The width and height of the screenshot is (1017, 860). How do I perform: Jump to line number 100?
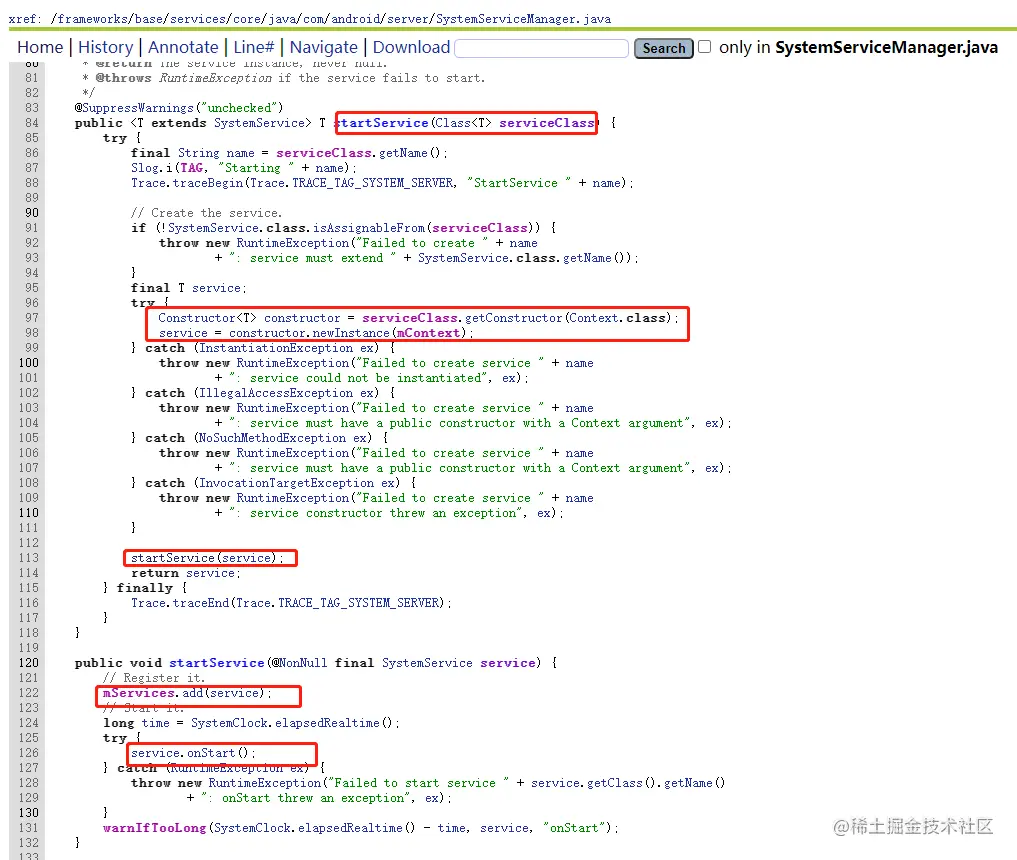(x=29, y=363)
